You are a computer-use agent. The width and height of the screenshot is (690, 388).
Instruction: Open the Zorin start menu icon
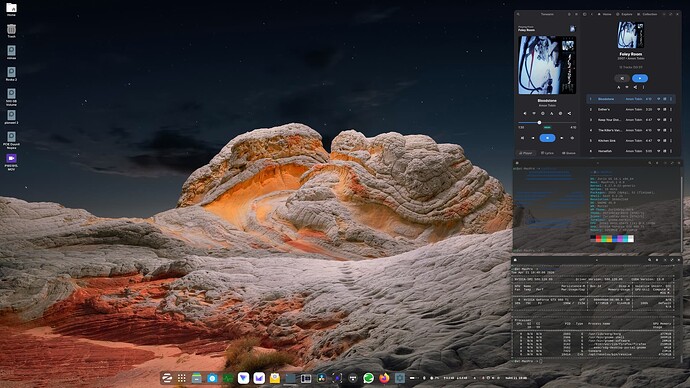coord(167,378)
